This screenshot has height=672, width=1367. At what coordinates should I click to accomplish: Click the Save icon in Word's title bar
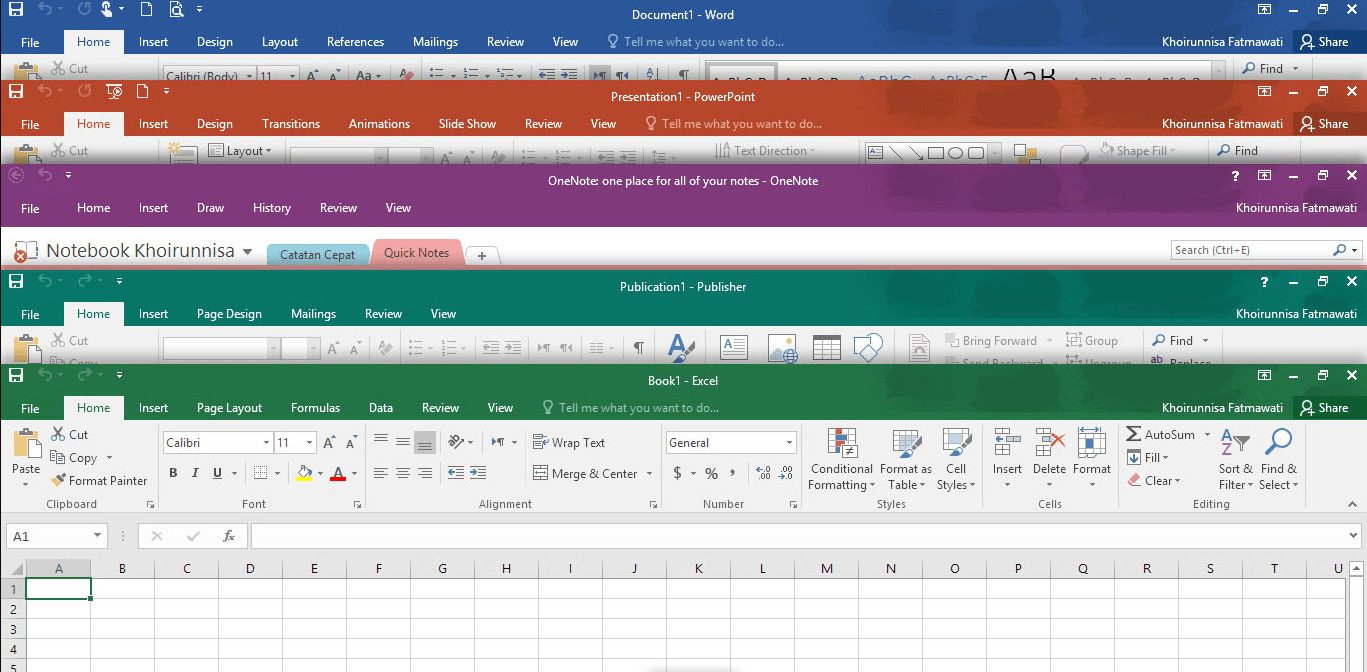[x=16, y=9]
